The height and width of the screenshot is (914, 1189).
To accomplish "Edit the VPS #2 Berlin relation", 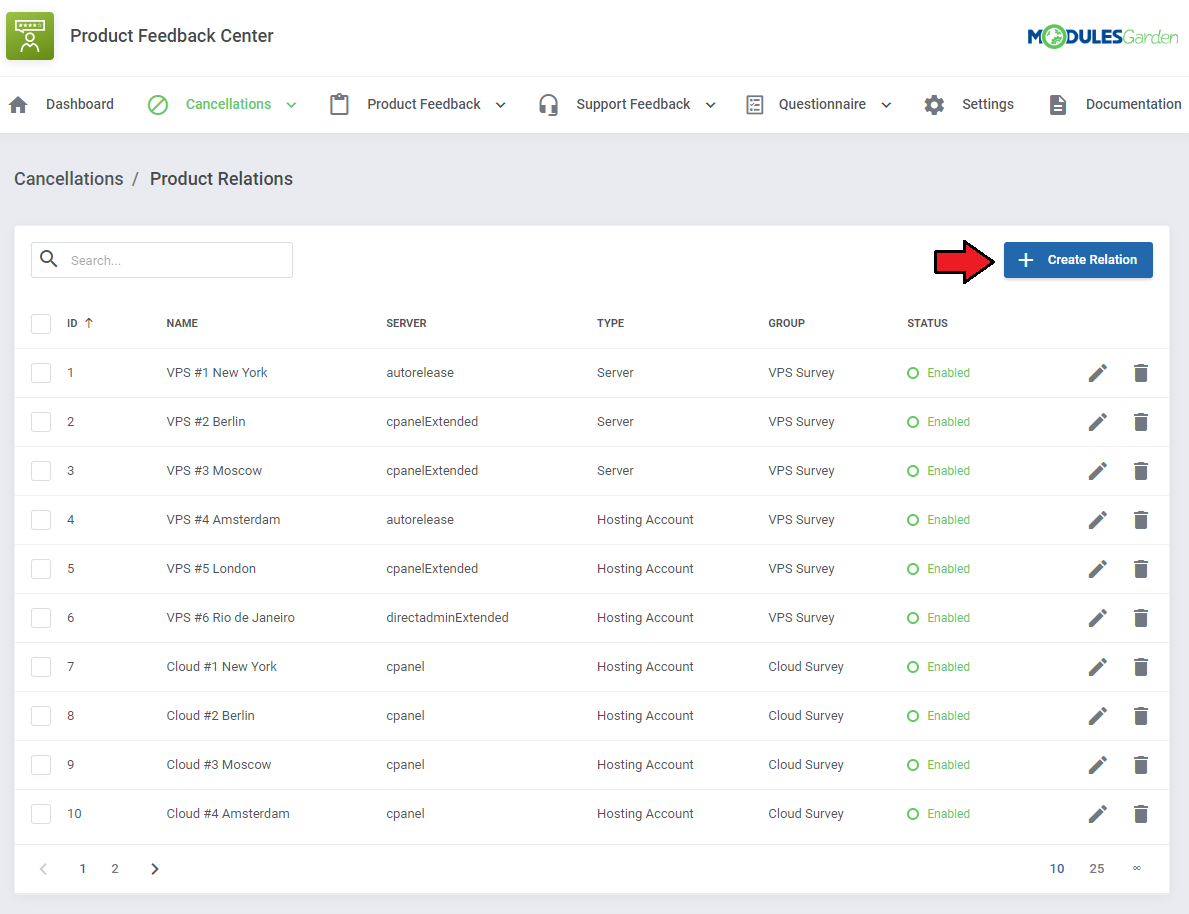I will [x=1097, y=422].
